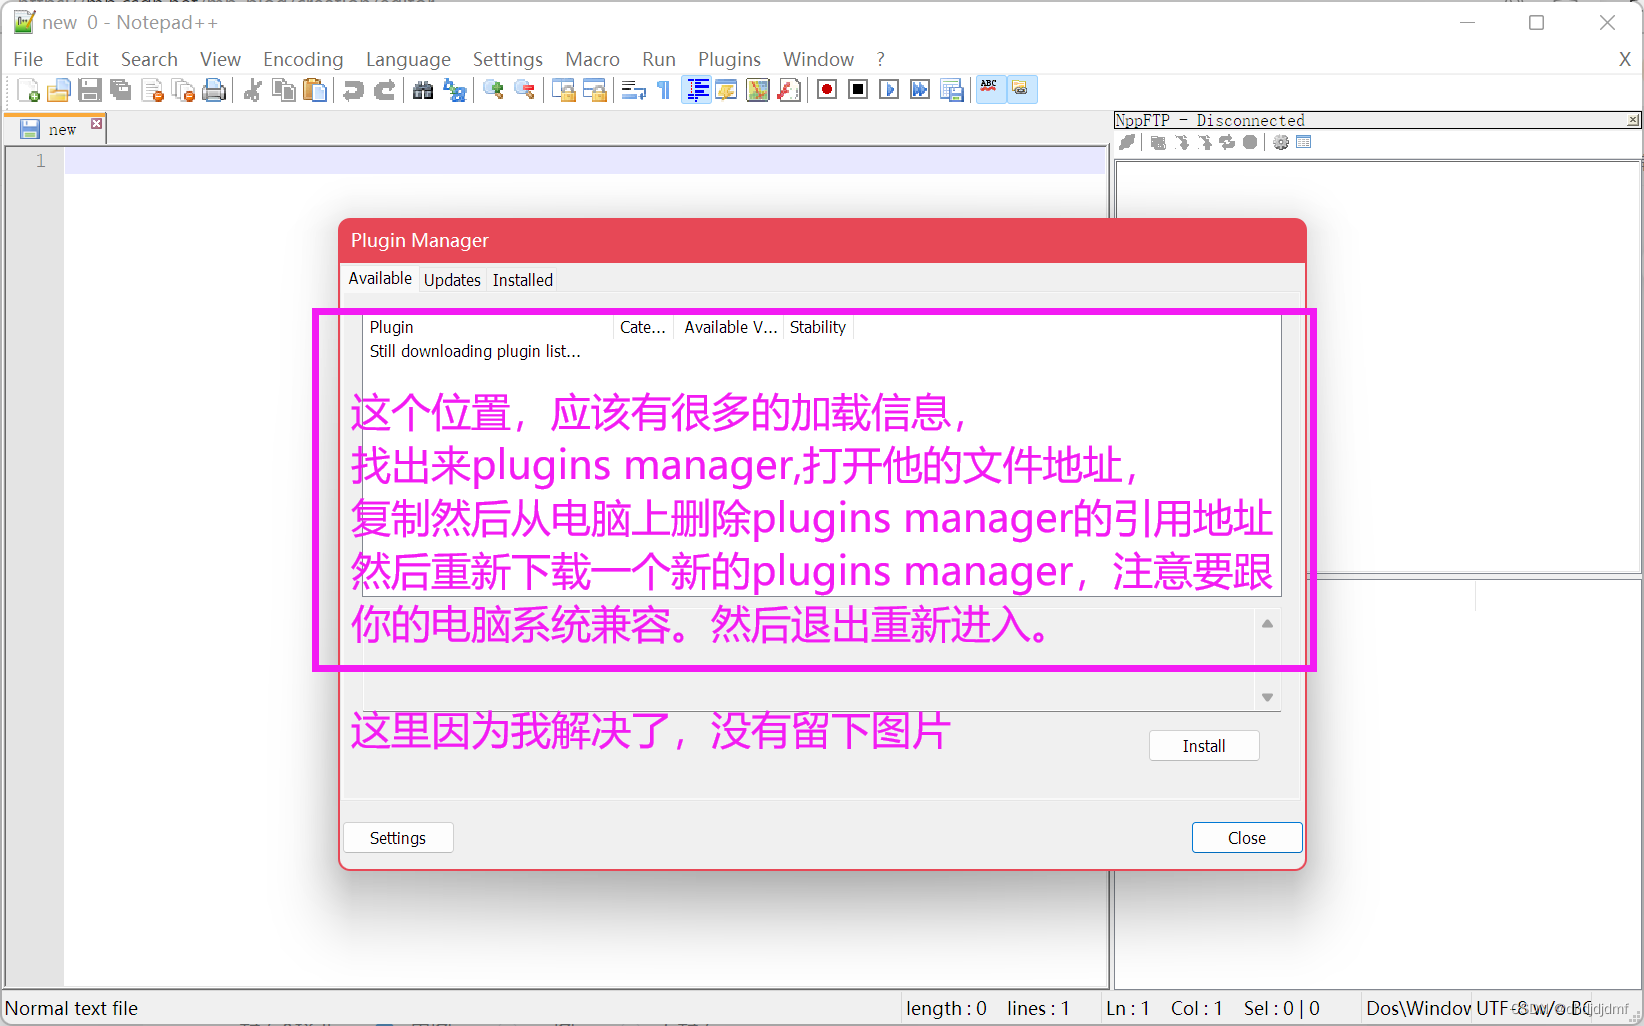1644x1026 pixels.
Task: Cut text using the scissors icon
Action: pos(251,89)
